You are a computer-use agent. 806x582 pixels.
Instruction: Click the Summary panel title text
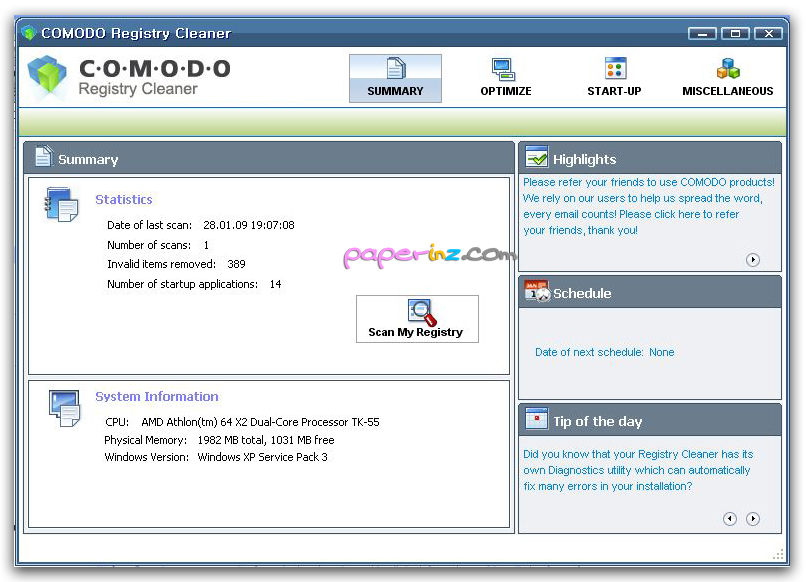point(88,160)
